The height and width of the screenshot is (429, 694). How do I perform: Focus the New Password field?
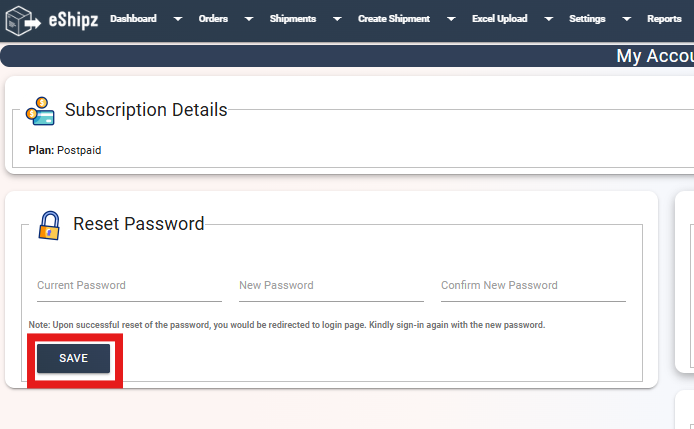331,288
